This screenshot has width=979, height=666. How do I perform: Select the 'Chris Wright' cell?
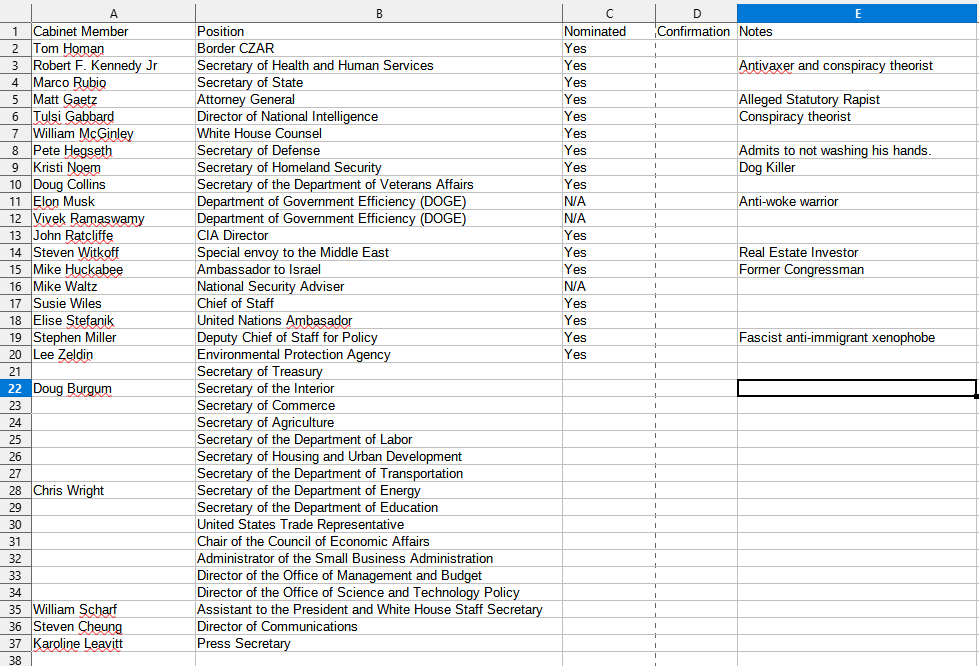(x=113, y=491)
